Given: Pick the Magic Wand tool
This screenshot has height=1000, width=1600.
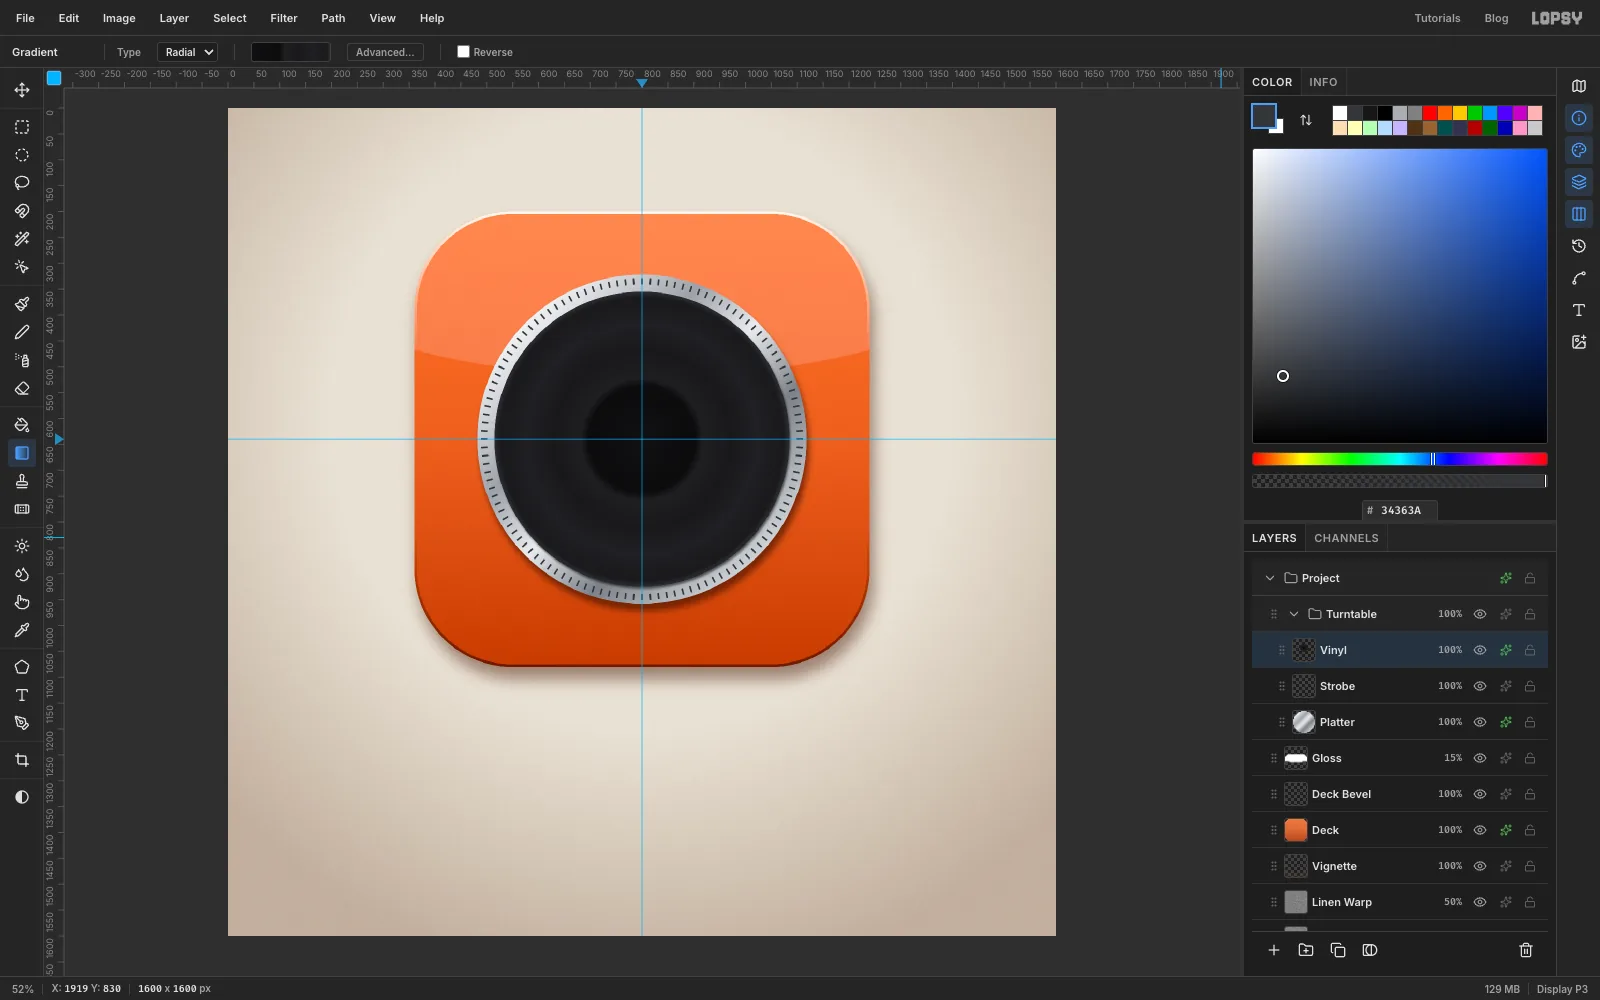Looking at the screenshot, I should [22, 239].
